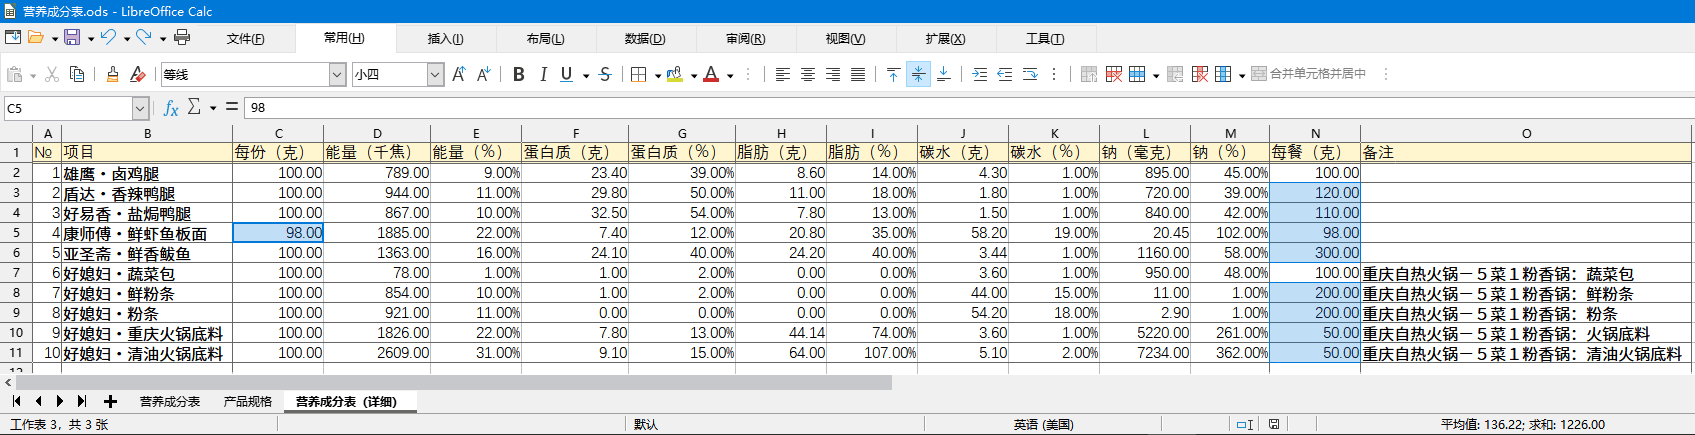Insert a Sum with the sigma icon

(x=194, y=107)
